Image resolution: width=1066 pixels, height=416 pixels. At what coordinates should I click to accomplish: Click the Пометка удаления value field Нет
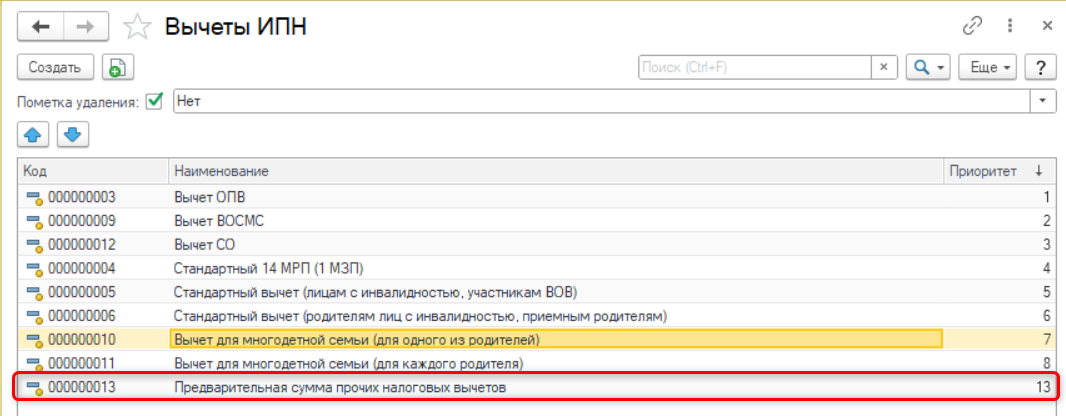point(602,102)
